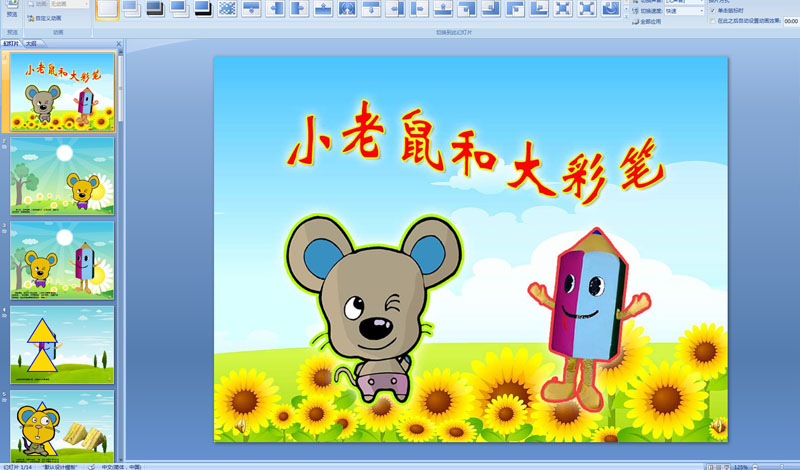
Task: Open 自定义动画 custom animation pane
Action: tap(44, 18)
